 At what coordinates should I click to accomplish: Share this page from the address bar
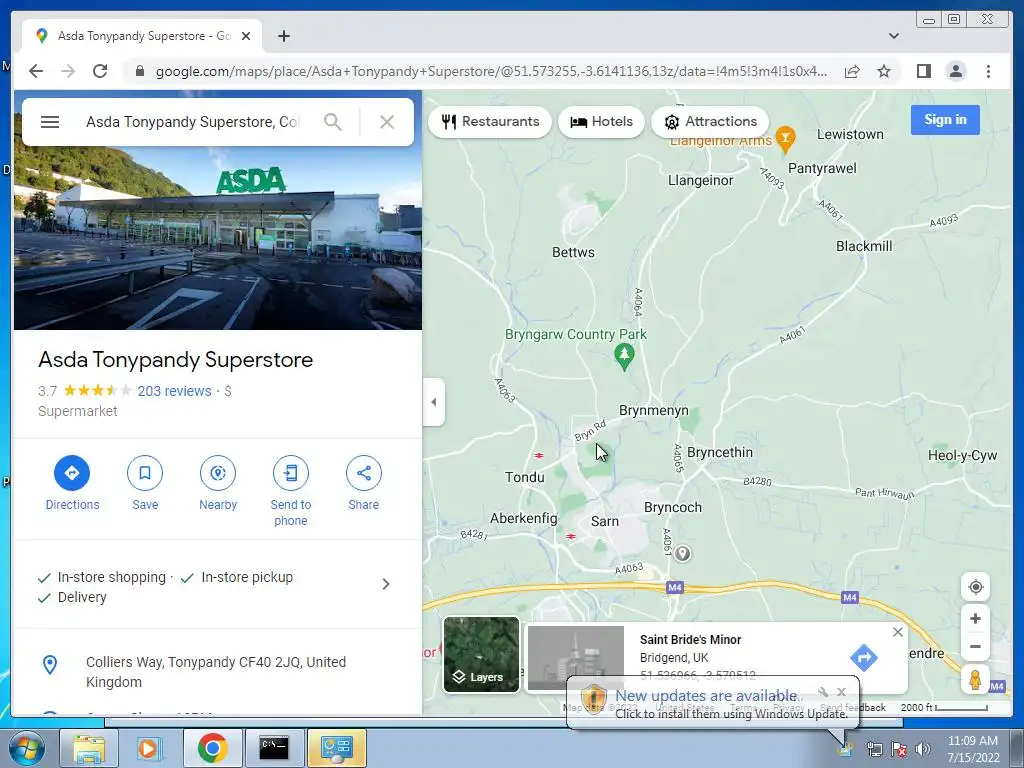tap(852, 71)
